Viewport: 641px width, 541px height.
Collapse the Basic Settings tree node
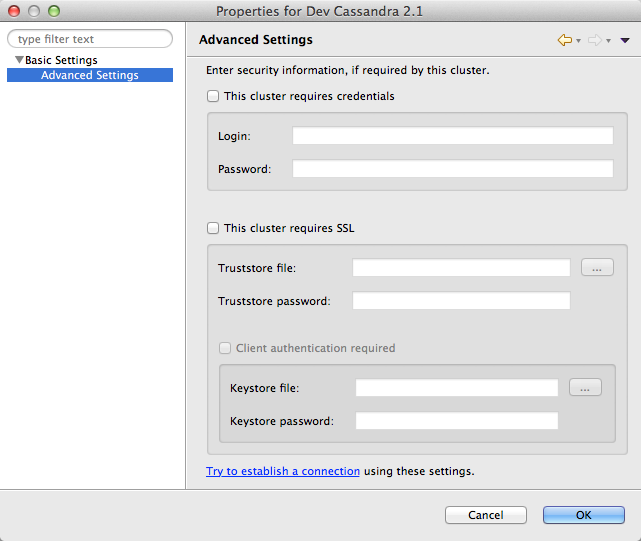pos(19,60)
